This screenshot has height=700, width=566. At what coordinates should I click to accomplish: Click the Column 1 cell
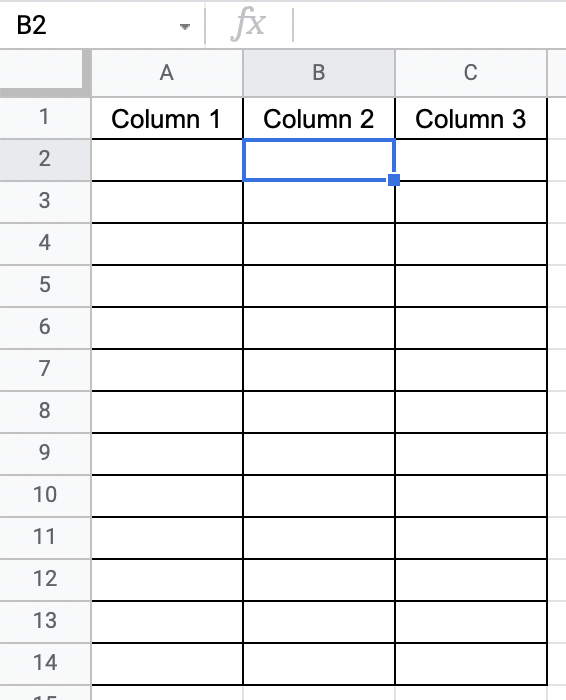pos(167,119)
